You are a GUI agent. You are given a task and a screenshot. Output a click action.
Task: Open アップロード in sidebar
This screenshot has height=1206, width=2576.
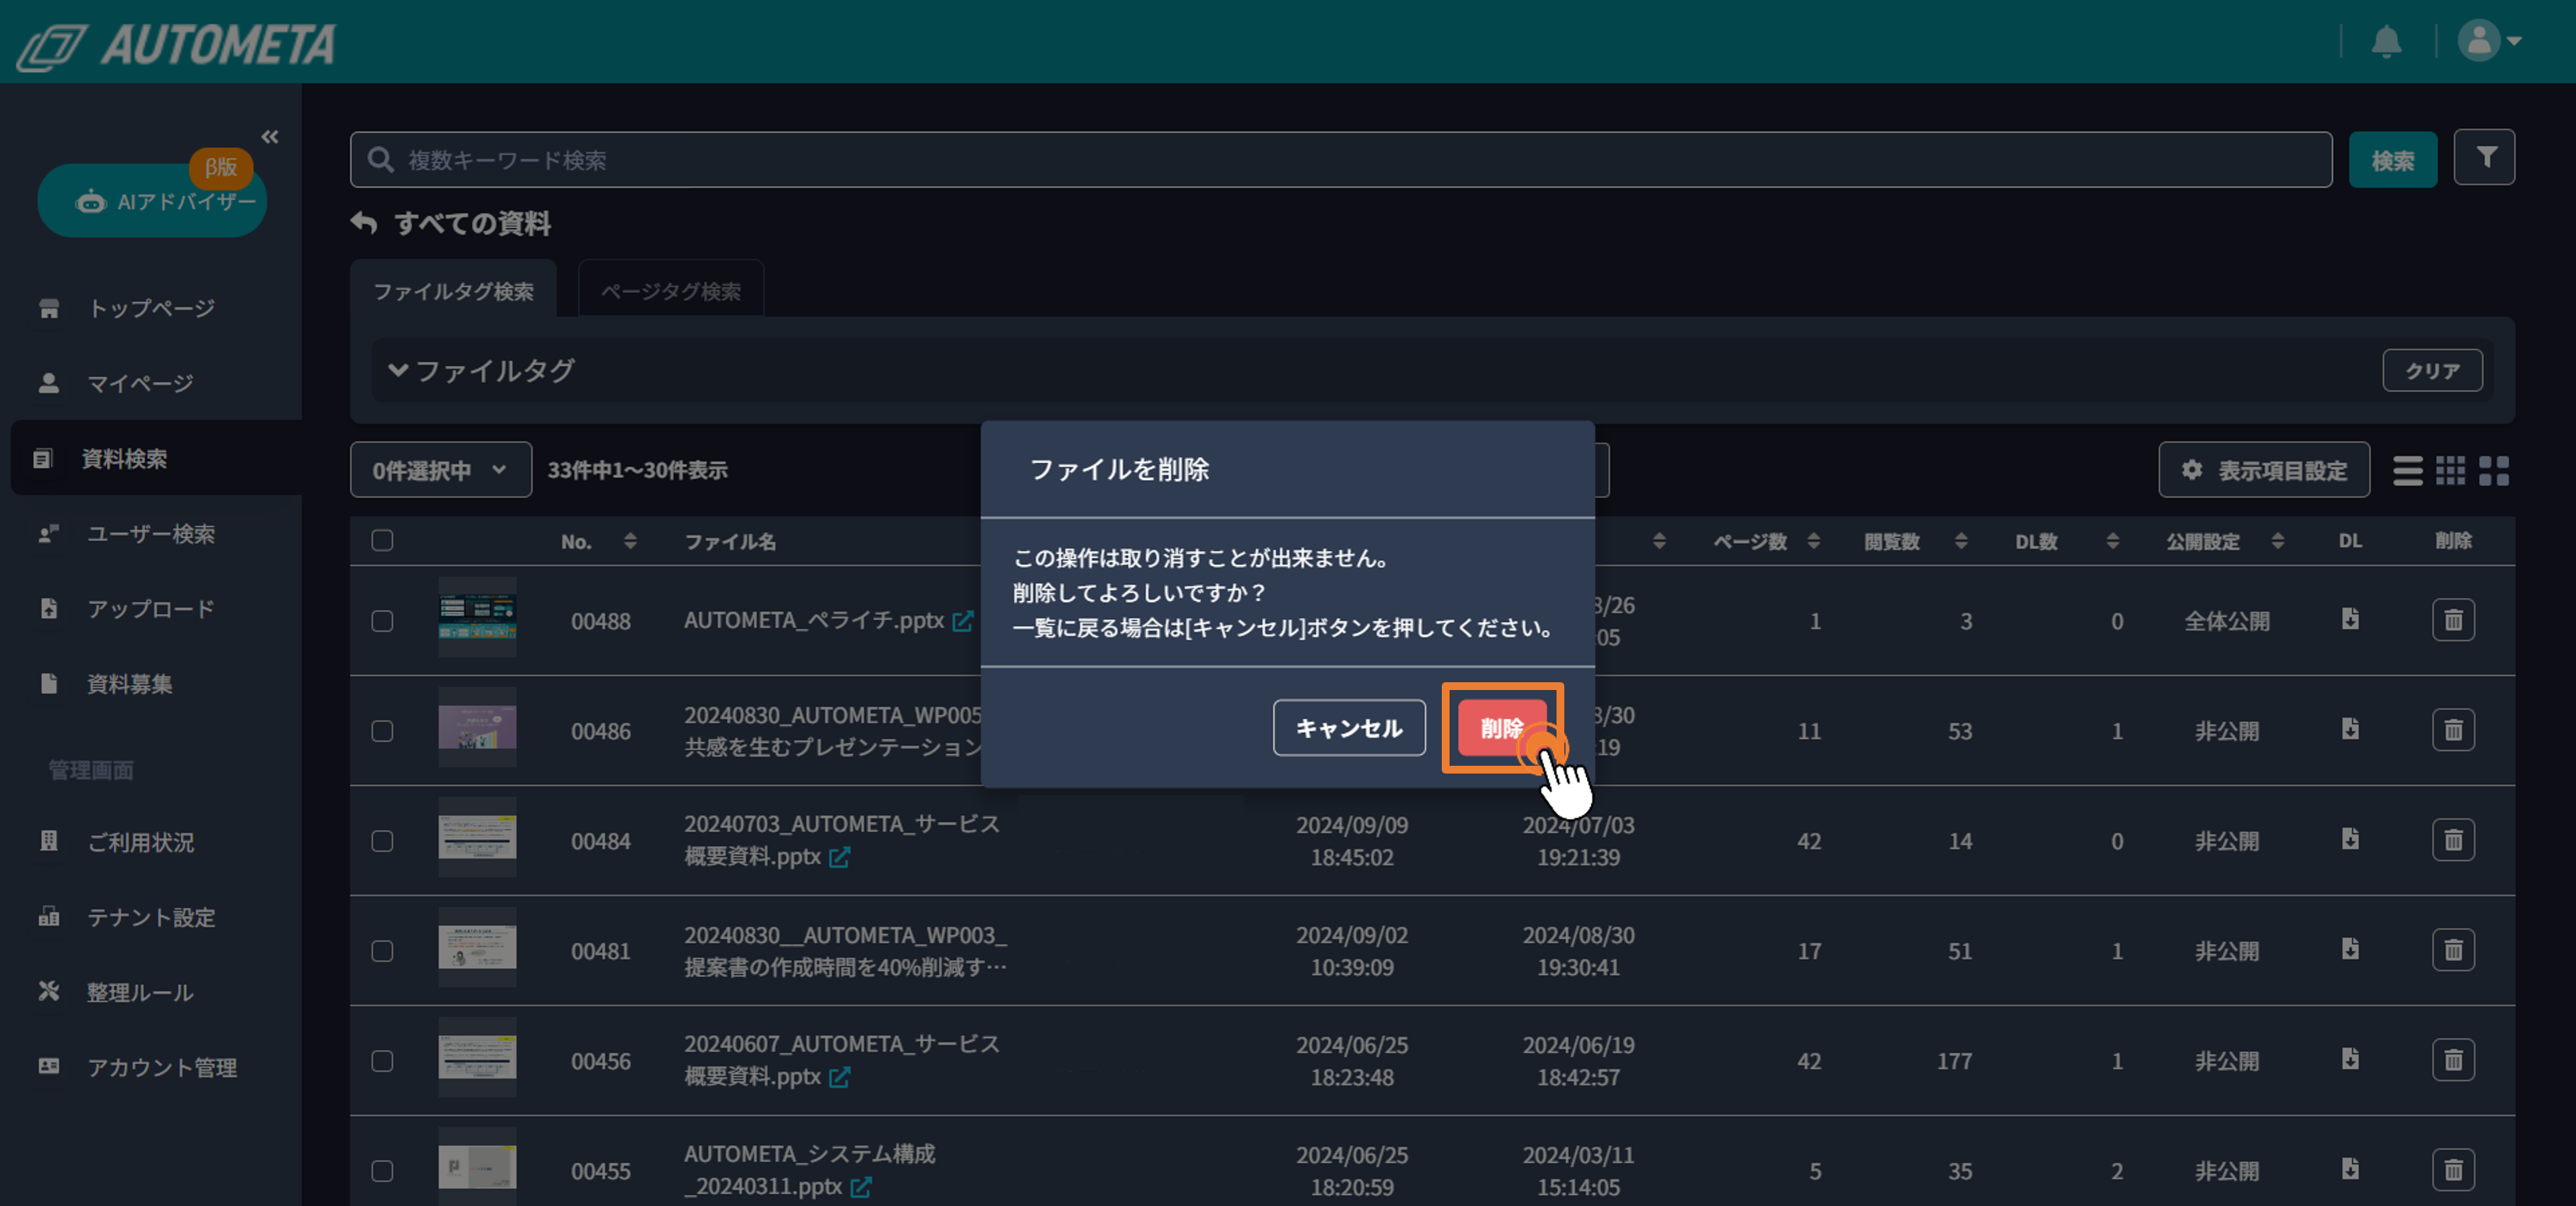(151, 609)
